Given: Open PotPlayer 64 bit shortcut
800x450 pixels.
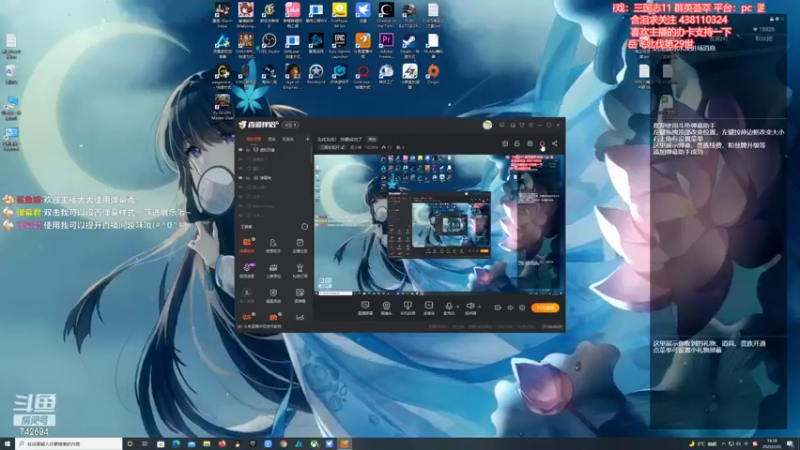Looking at the screenshot, I should click(x=339, y=14).
